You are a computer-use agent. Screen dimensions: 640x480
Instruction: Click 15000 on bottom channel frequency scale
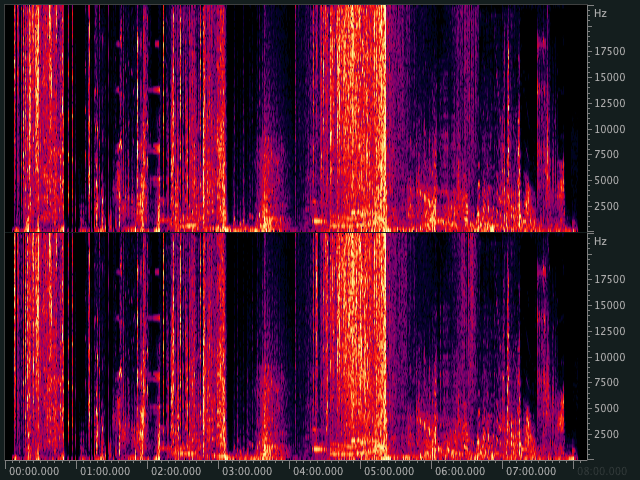609,305
